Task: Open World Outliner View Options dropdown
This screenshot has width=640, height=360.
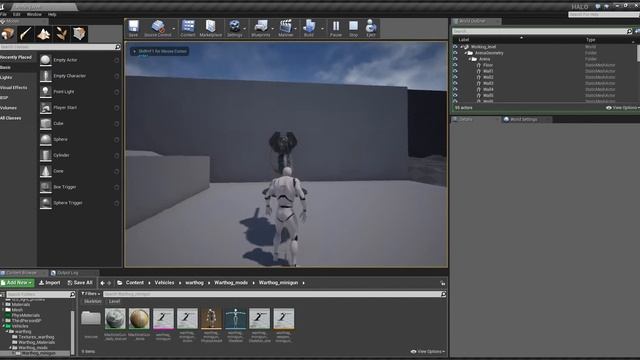Action: point(623,108)
